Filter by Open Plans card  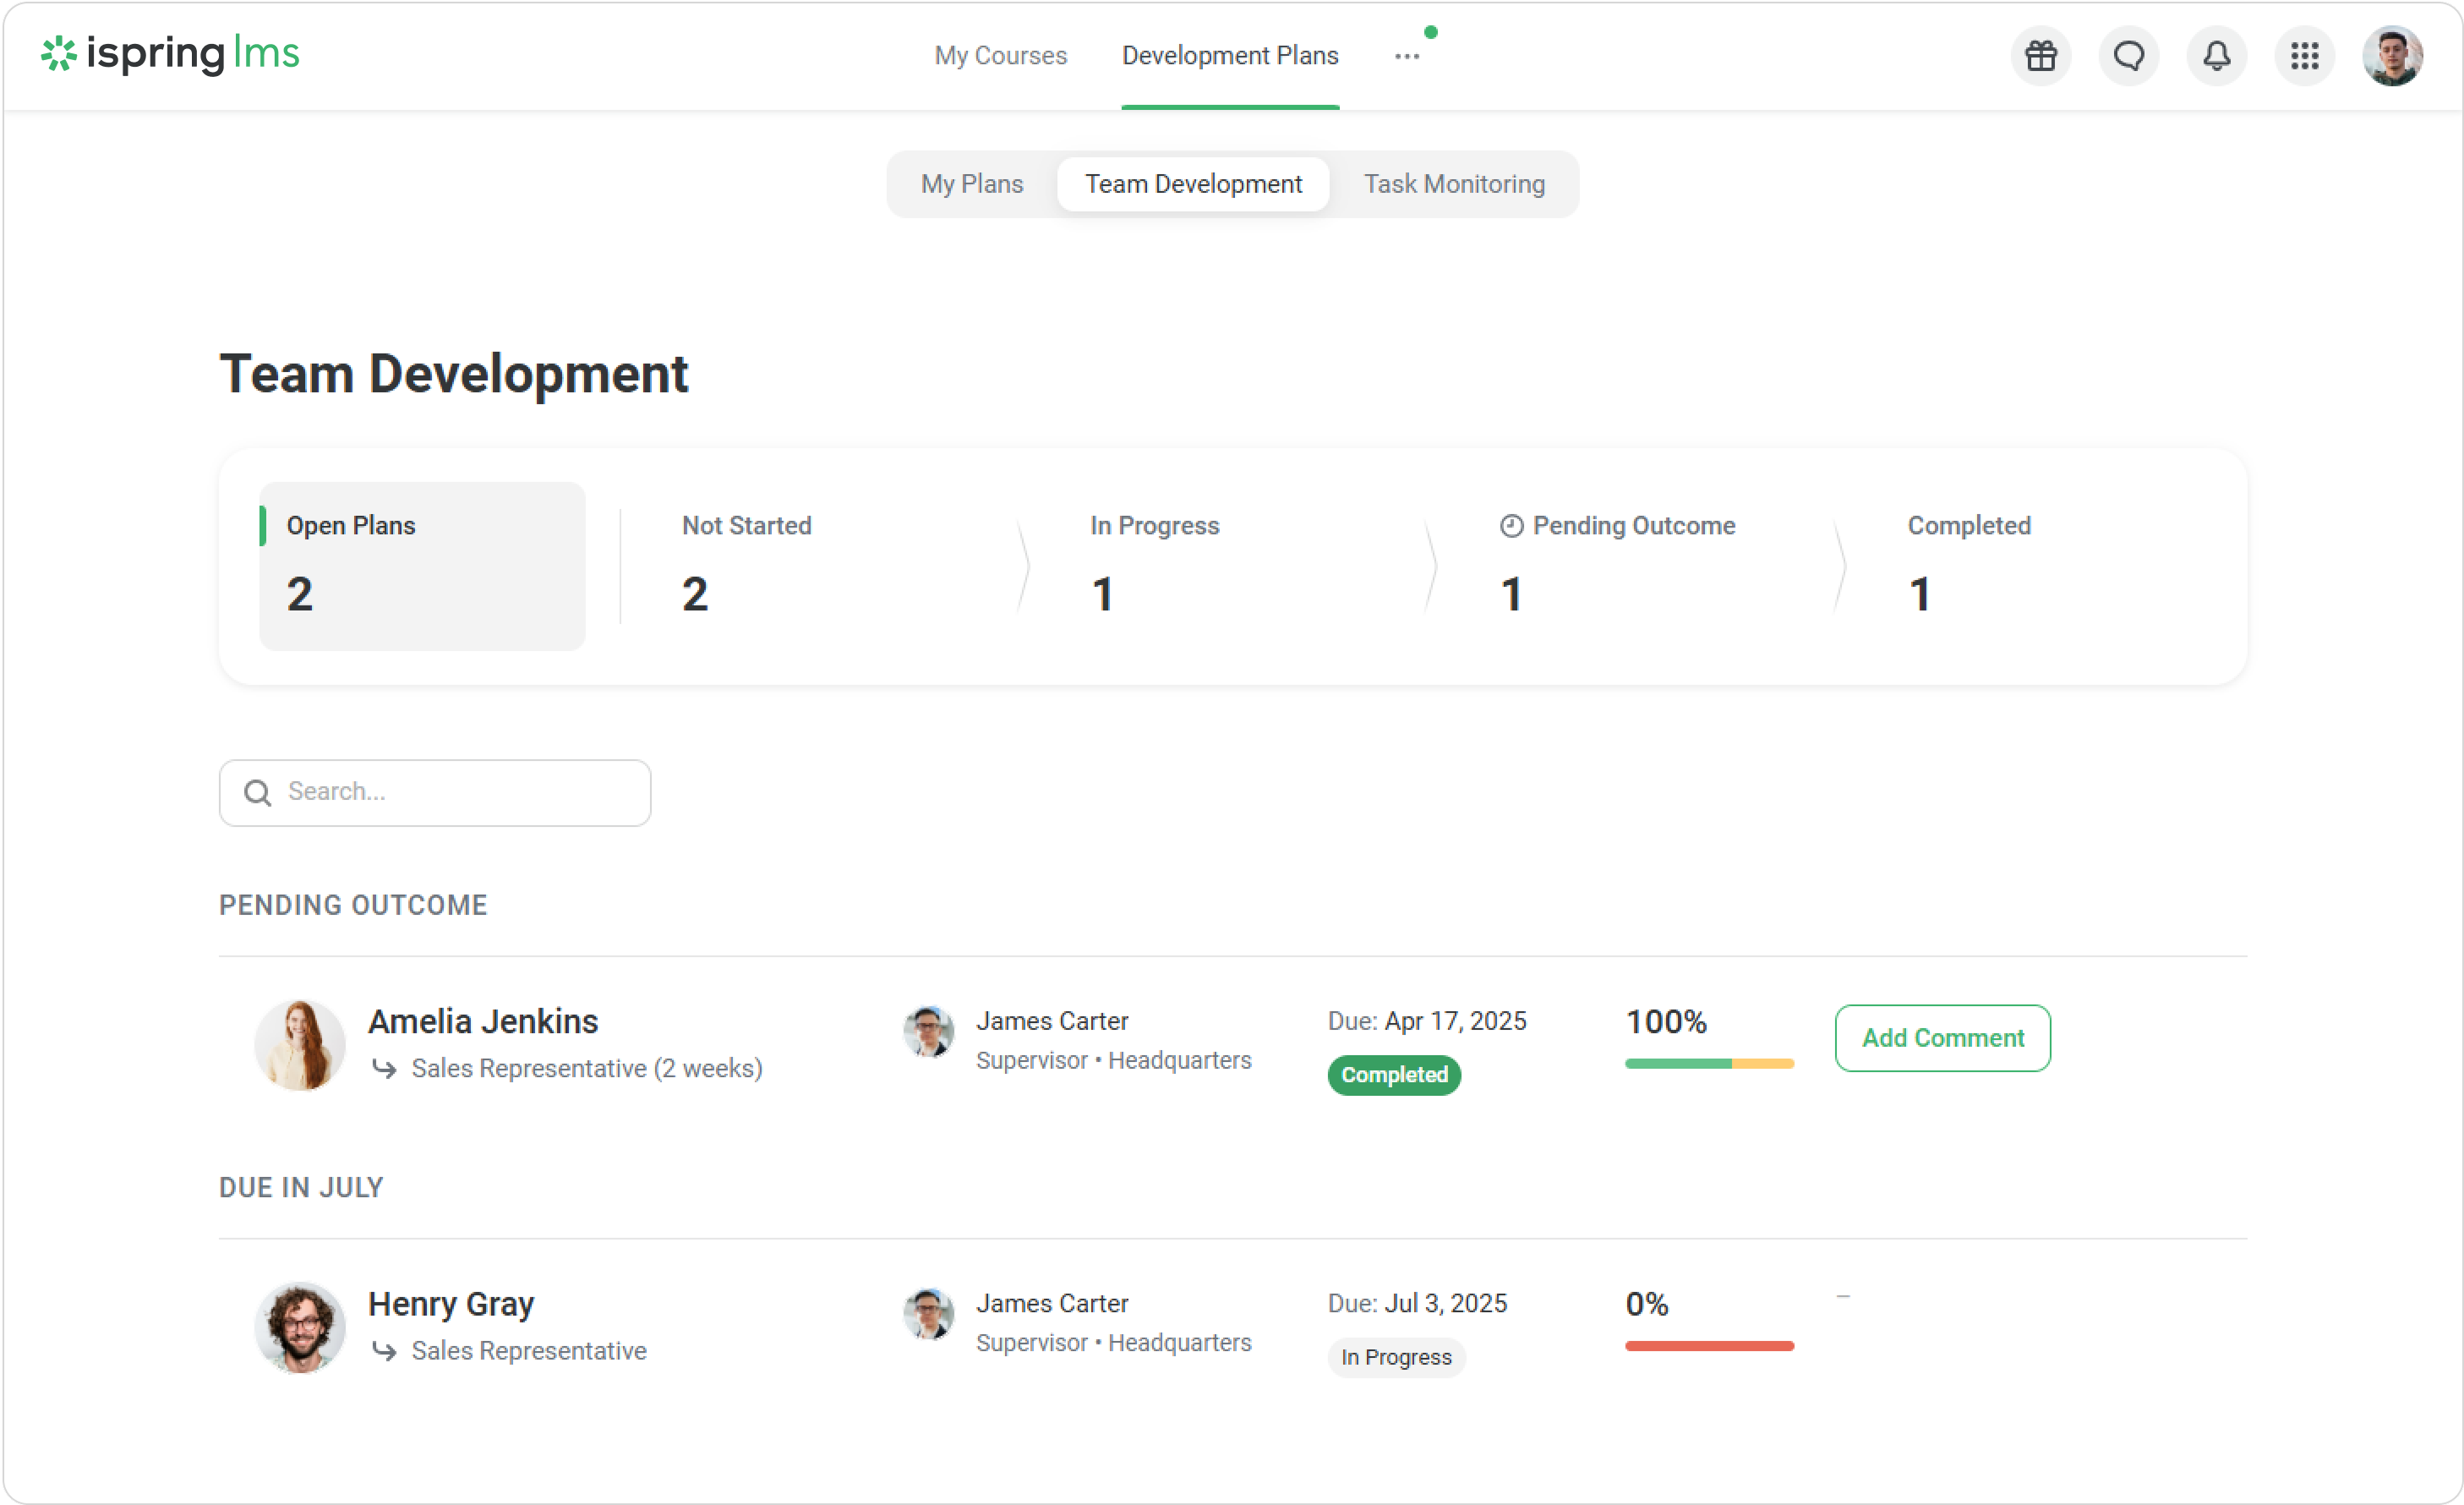pos(422,566)
